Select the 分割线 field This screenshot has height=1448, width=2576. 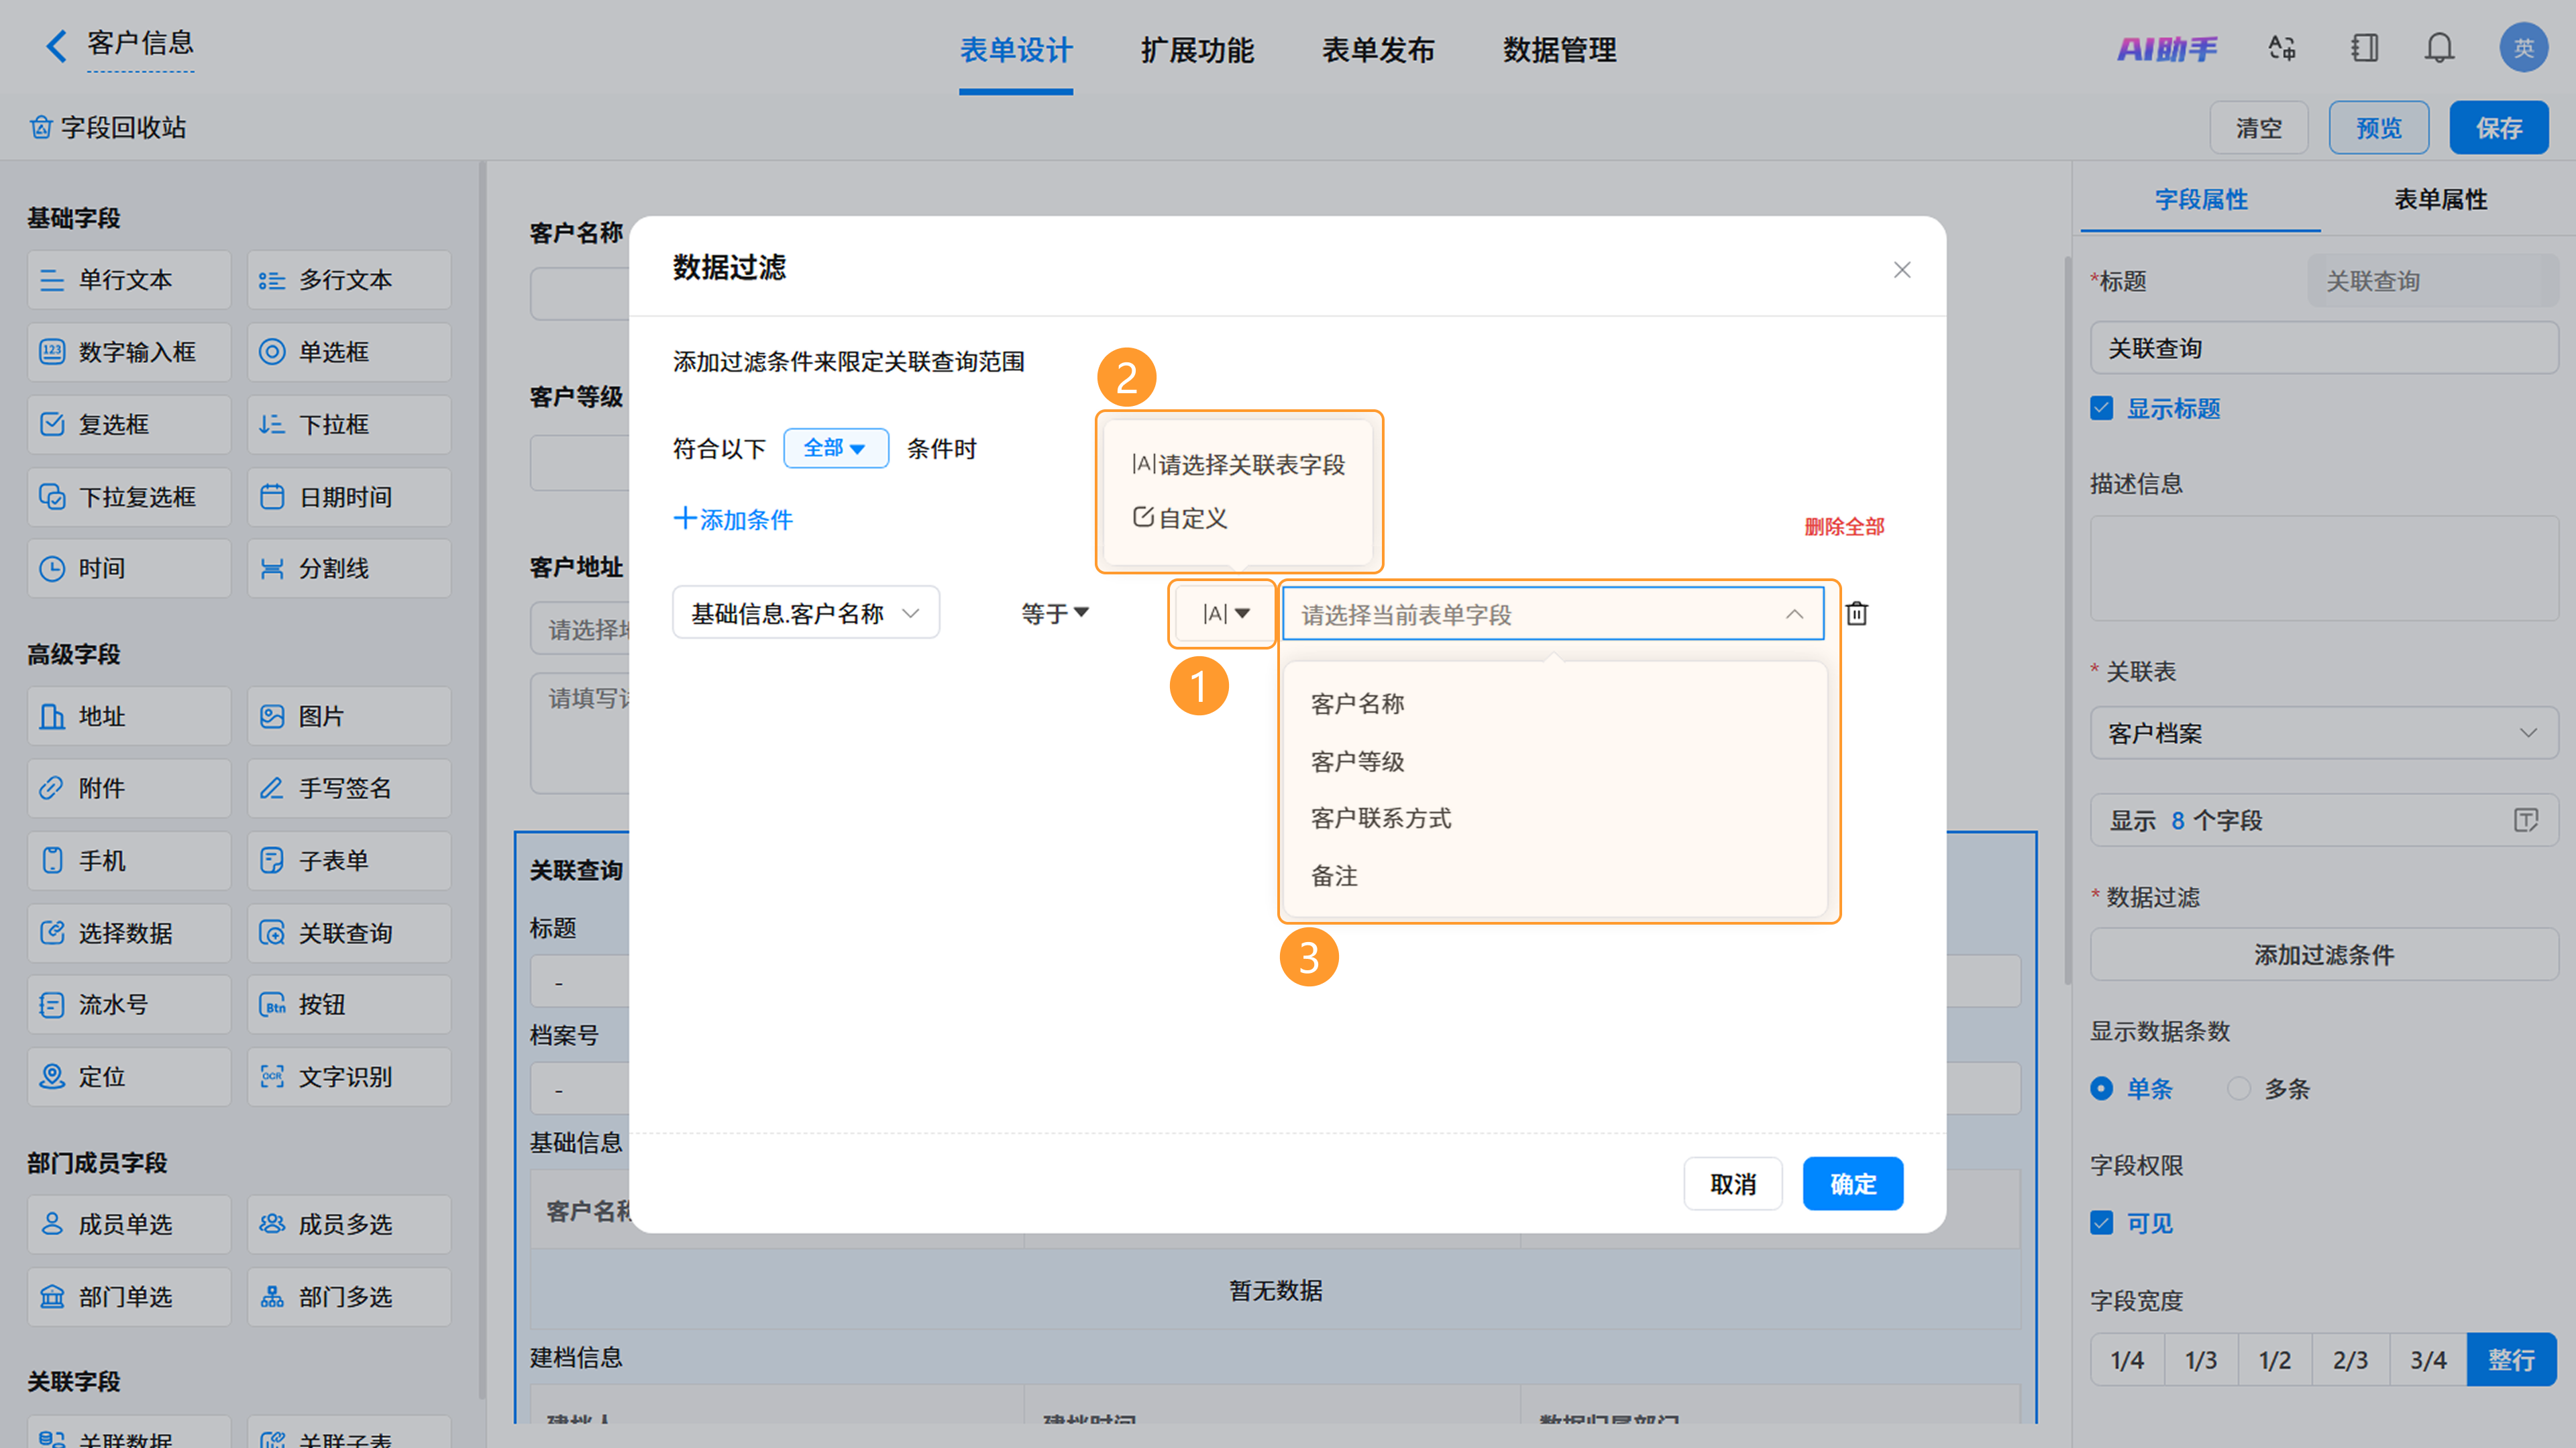(x=349, y=569)
